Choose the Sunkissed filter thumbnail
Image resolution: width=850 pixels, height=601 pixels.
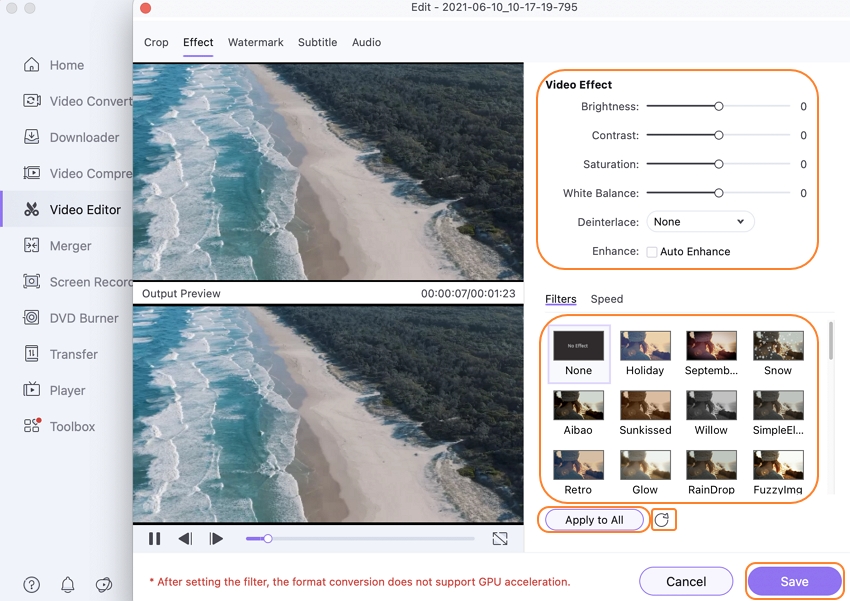tap(645, 406)
